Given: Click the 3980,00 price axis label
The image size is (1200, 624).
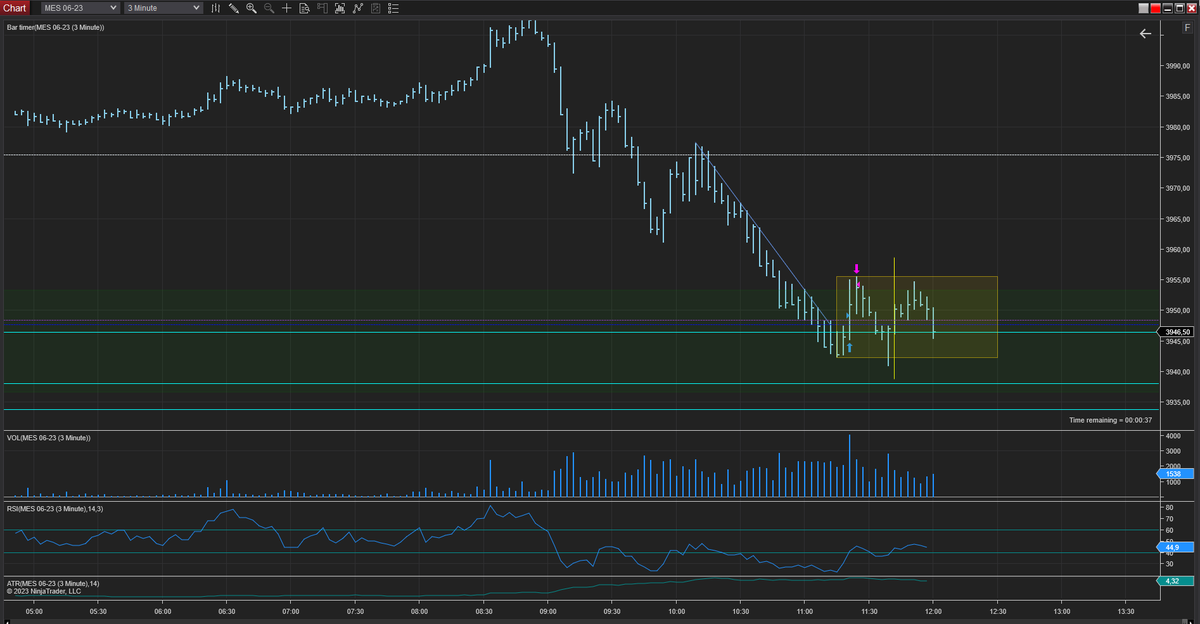Looking at the screenshot, I should tap(1179, 127).
